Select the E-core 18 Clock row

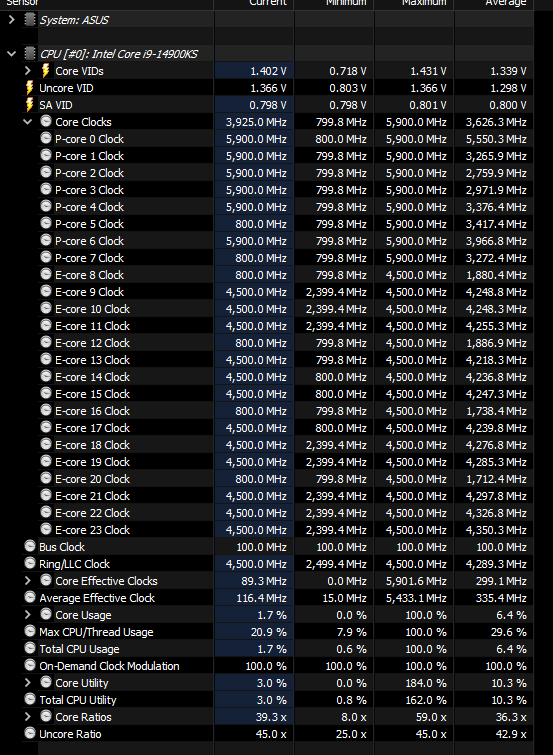tap(286, 445)
